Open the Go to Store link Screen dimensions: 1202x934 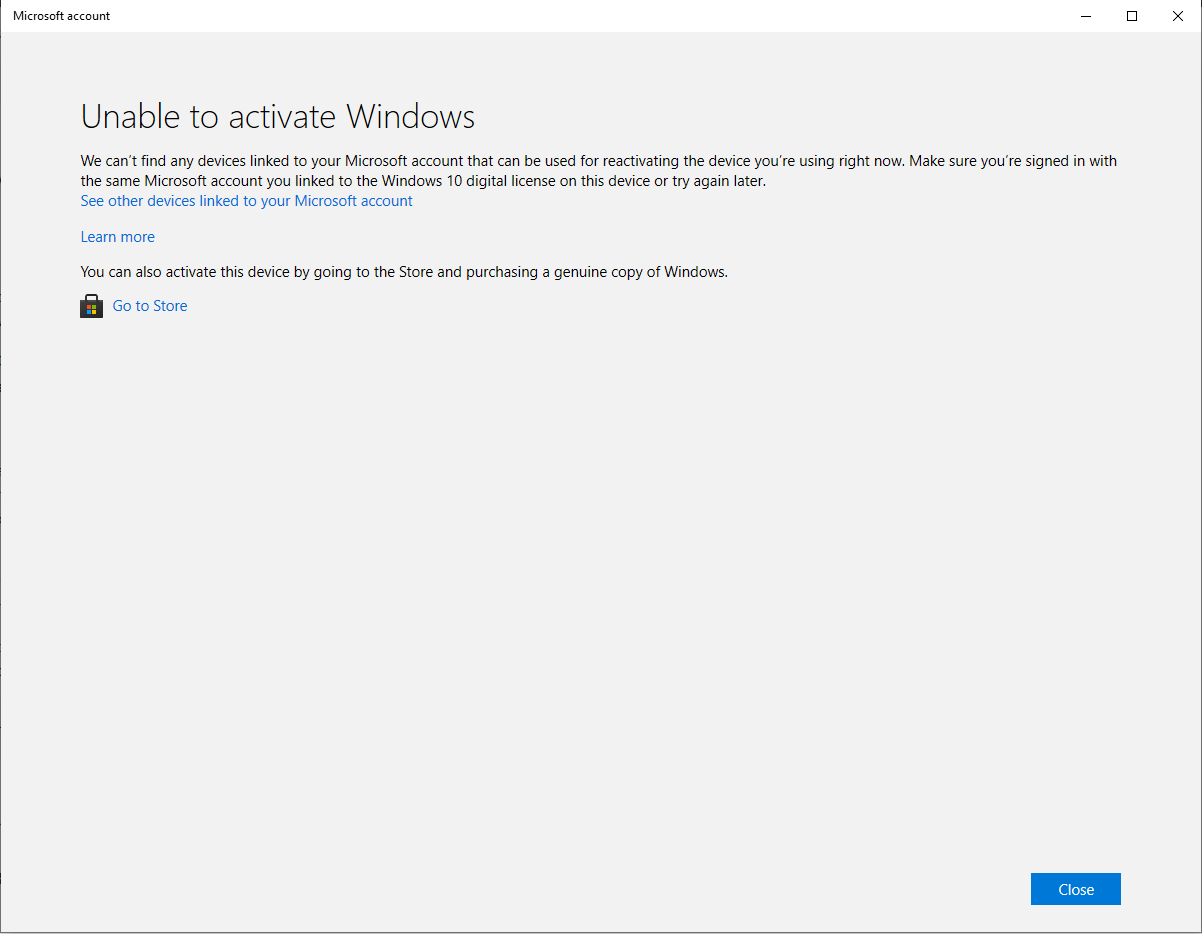tap(150, 306)
